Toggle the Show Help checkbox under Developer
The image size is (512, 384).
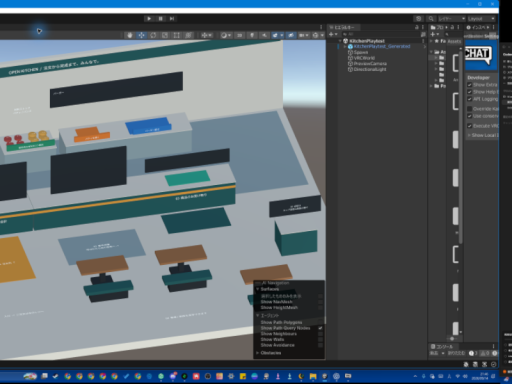point(470,92)
